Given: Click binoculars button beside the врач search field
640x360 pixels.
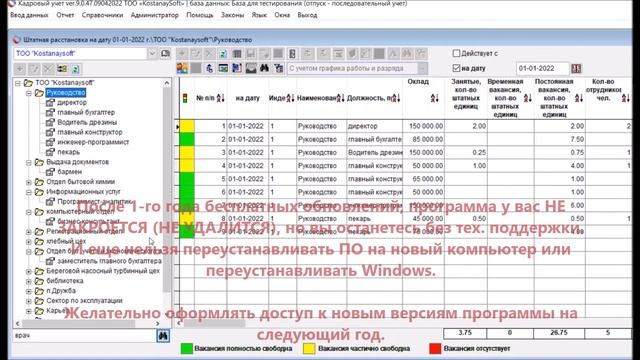Looking at the screenshot, I should pos(163,336).
